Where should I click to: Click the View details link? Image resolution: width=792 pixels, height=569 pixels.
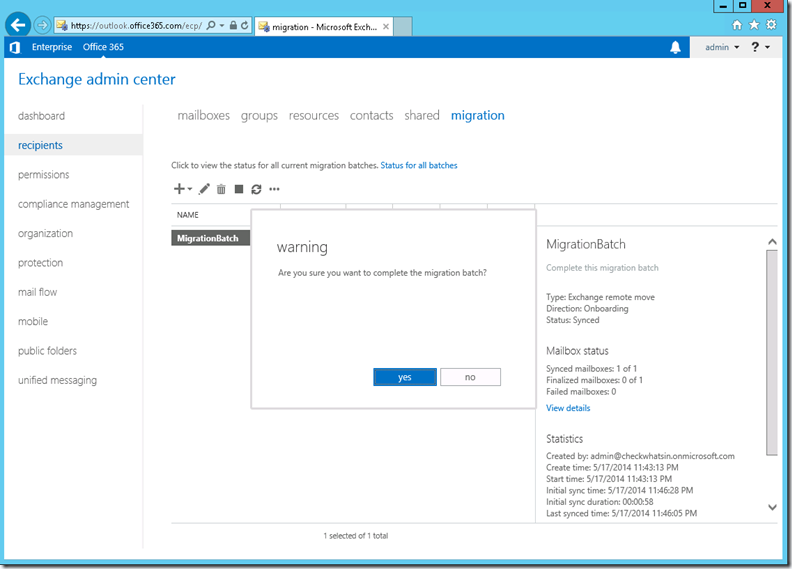(x=568, y=408)
